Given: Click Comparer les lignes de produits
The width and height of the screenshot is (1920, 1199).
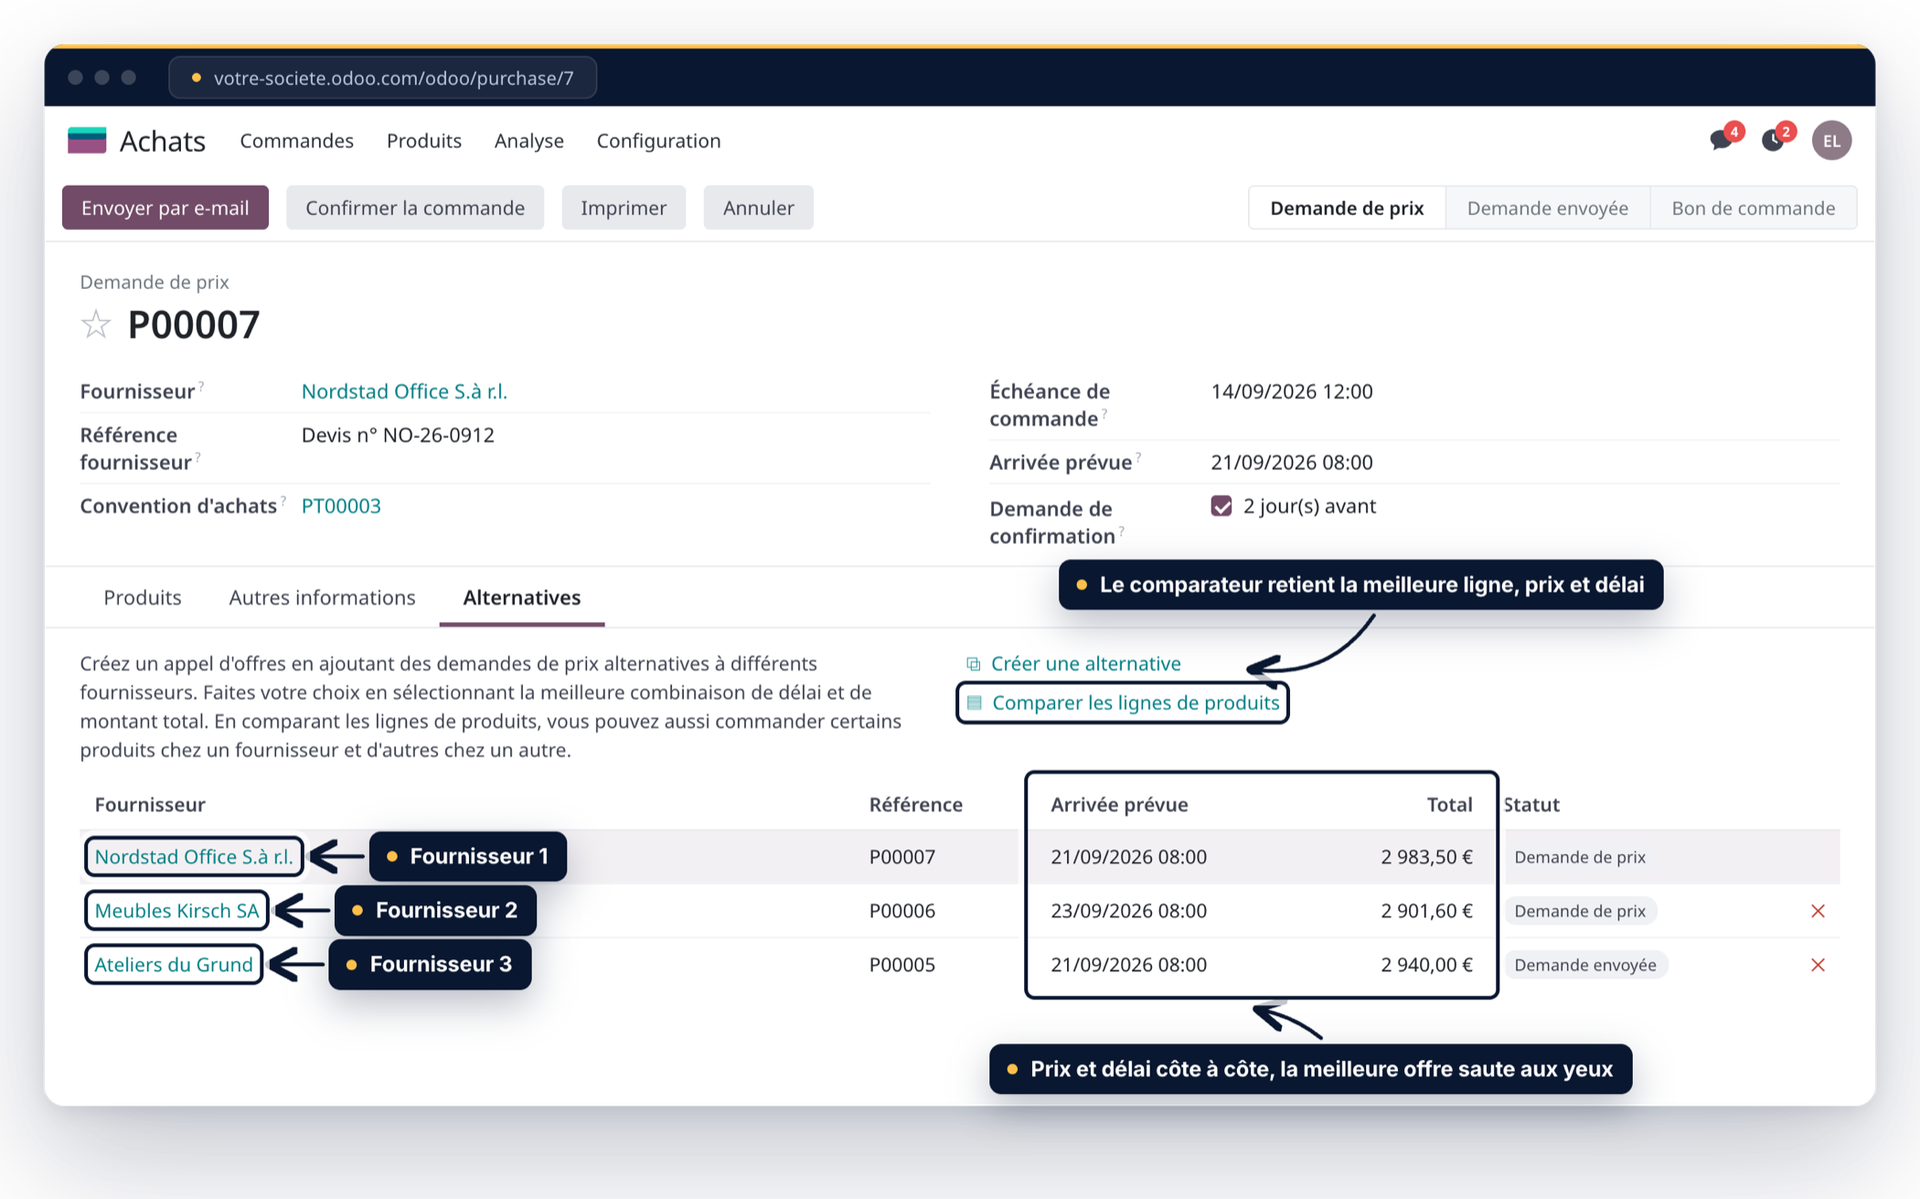Looking at the screenshot, I should [x=1135, y=703].
